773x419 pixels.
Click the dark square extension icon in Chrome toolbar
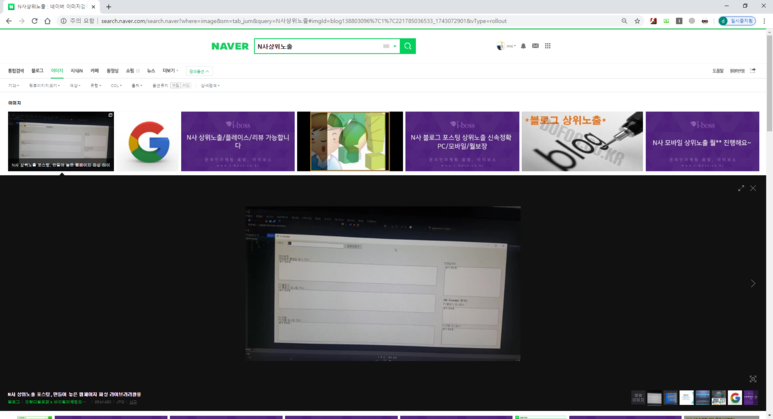click(x=679, y=21)
